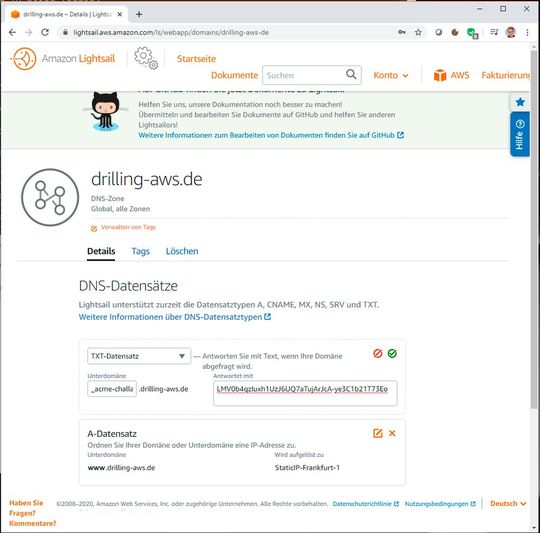
Task: Click the Verwalten von Tags edit icon
Action: [x=94, y=229]
